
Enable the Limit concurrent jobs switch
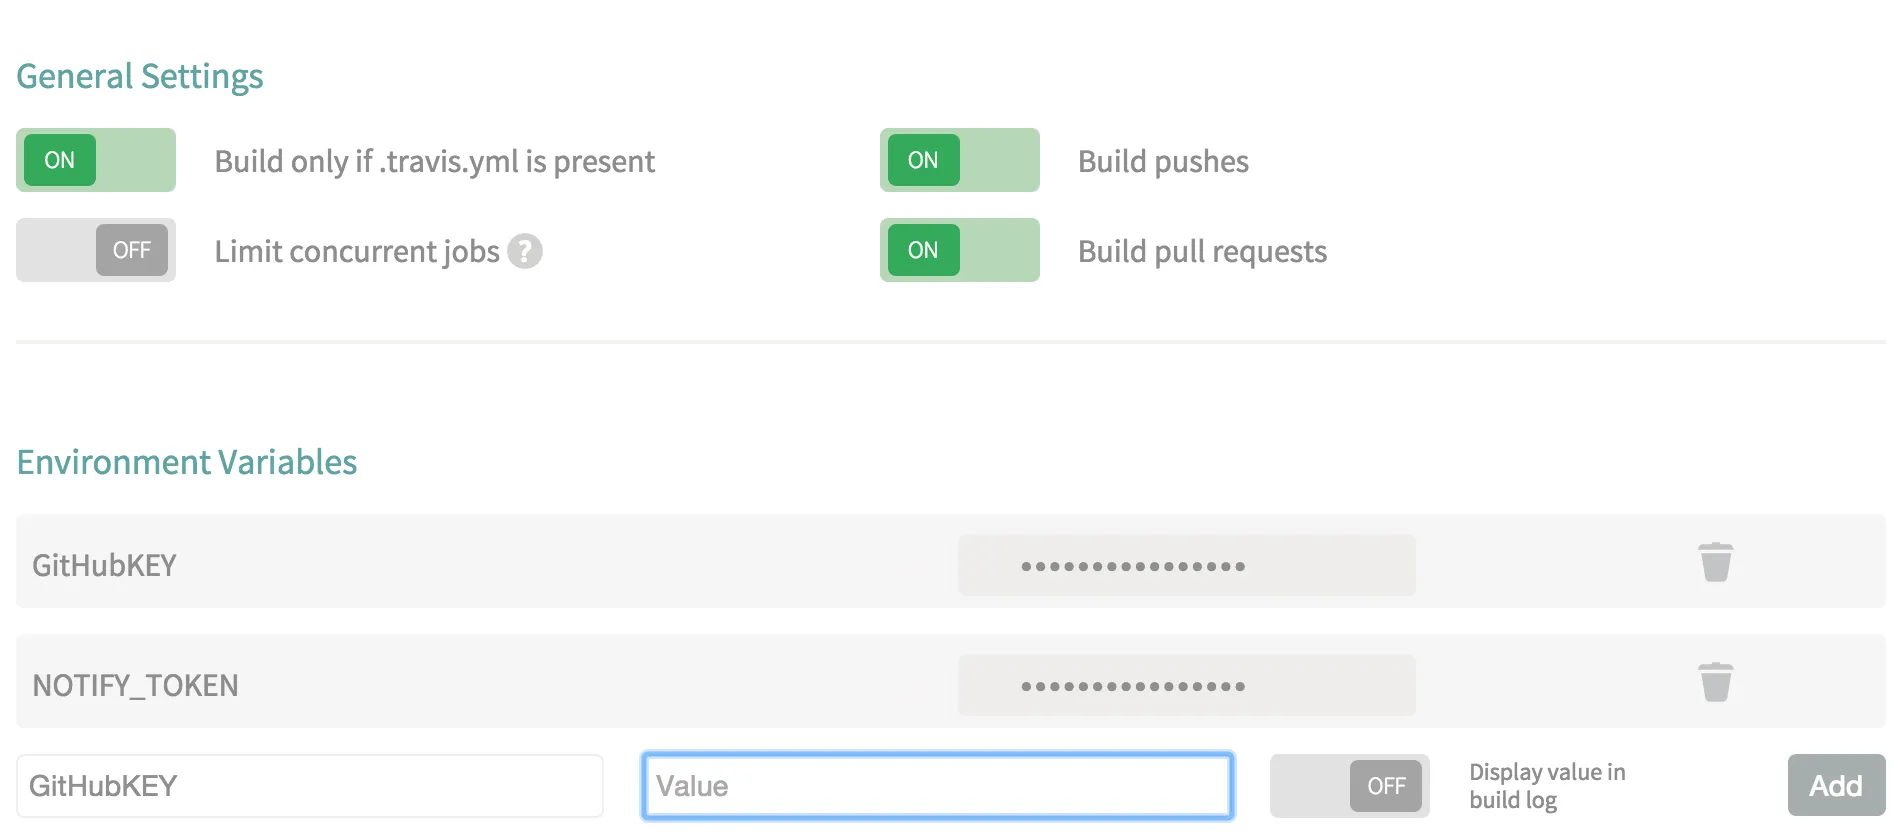coord(96,250)
